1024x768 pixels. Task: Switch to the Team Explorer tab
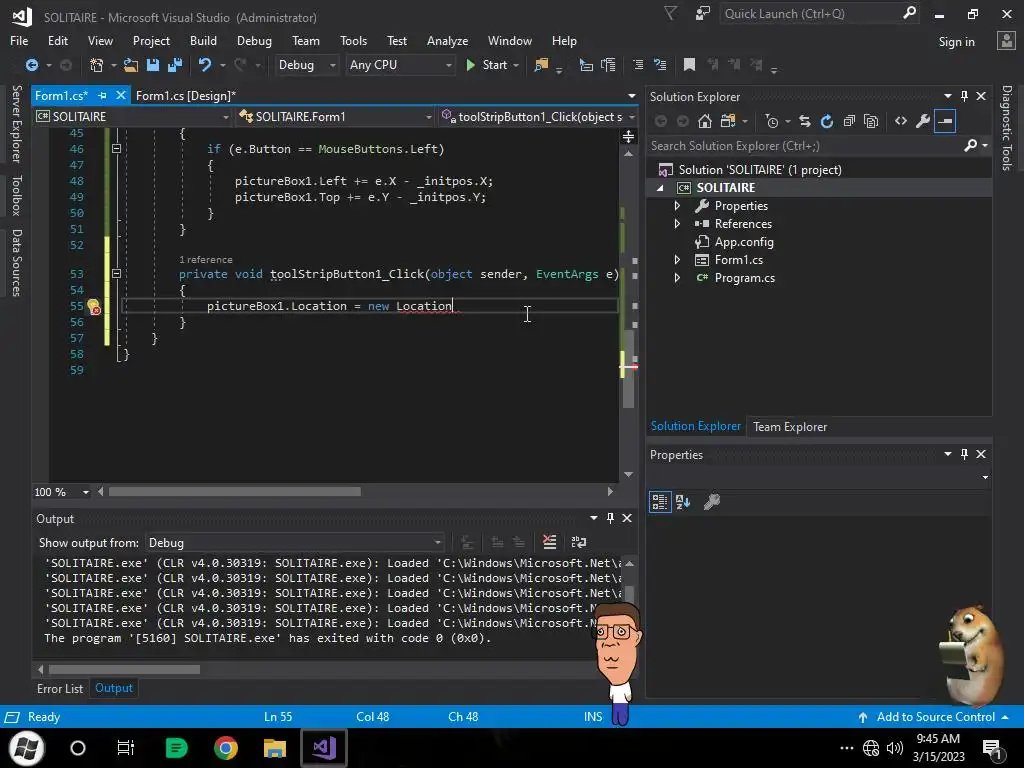[x=790, y=426]
